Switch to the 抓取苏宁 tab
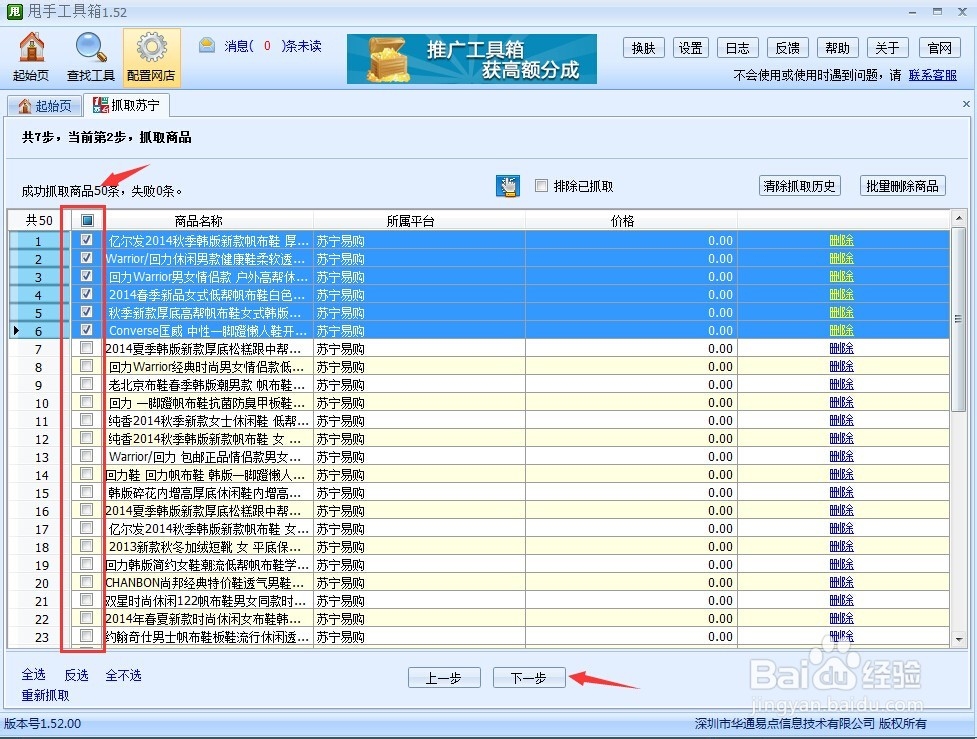 (126, 105)
